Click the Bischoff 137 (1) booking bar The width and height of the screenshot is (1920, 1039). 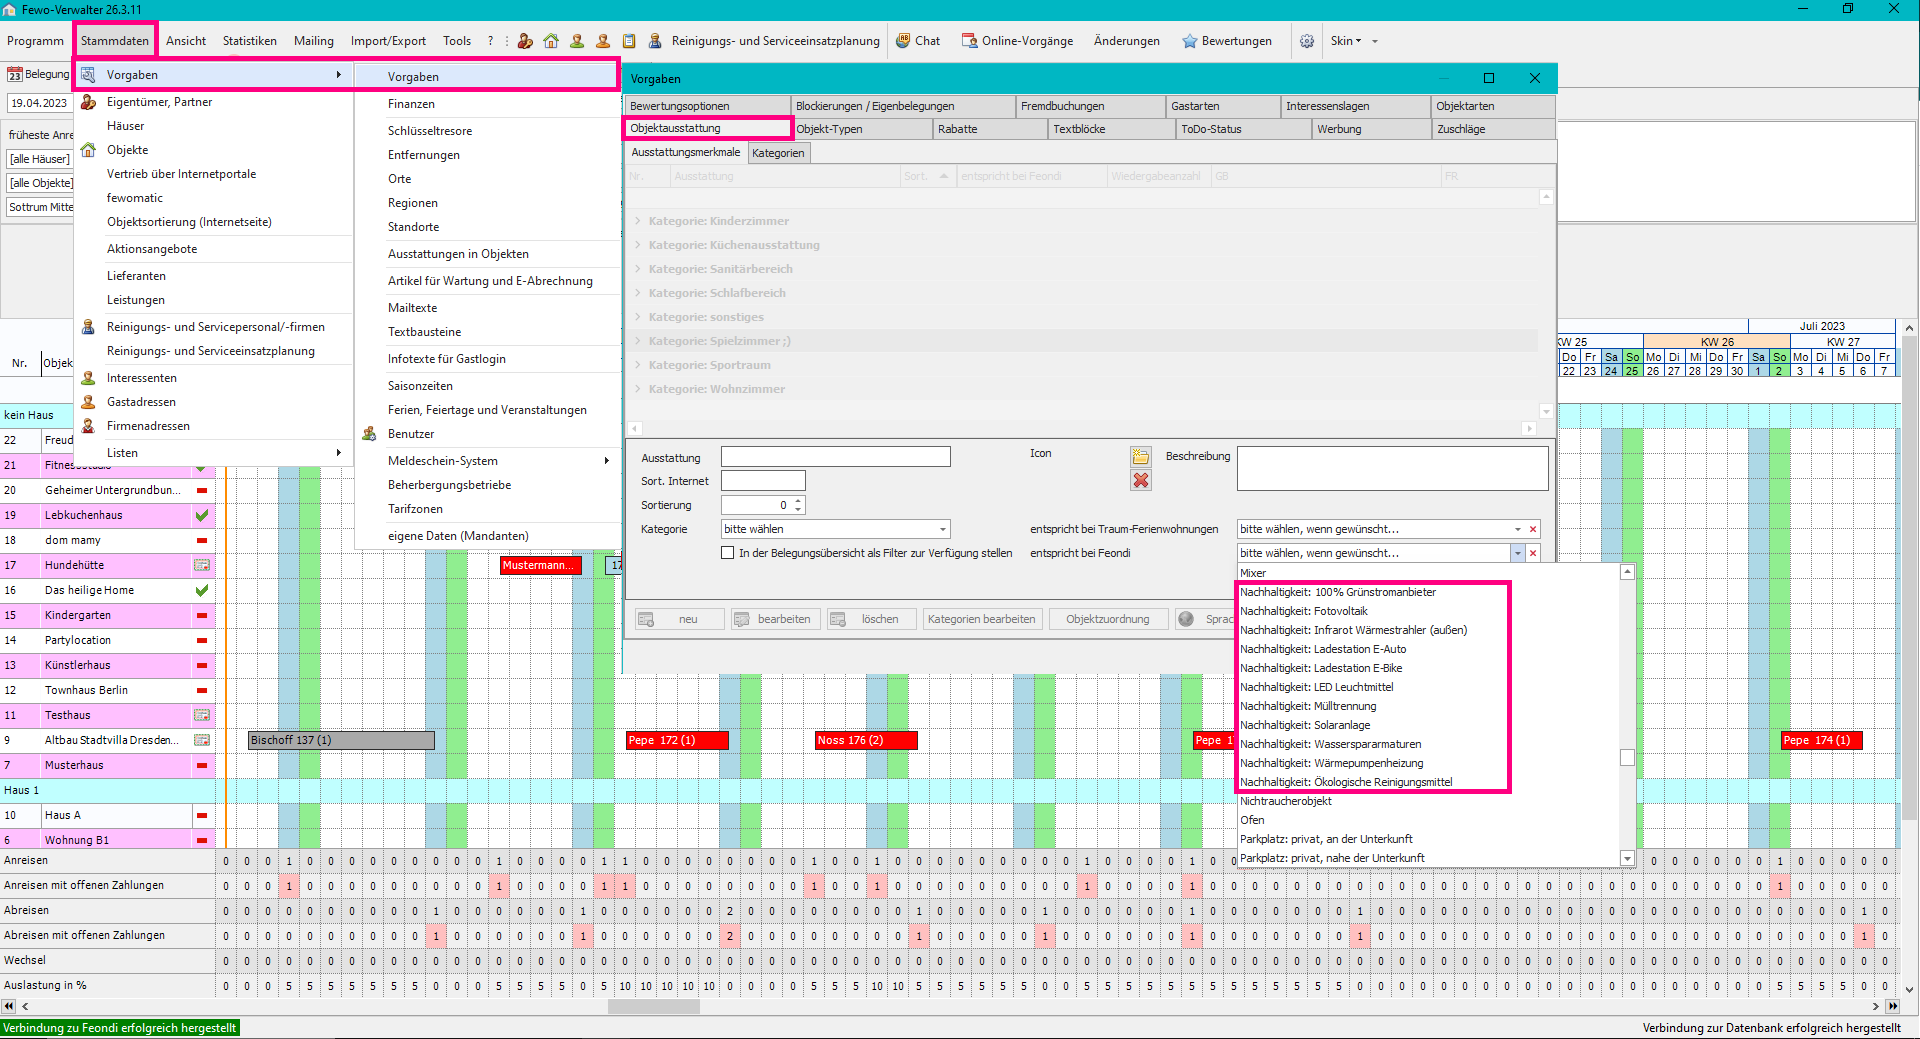[x=341, y=740]
